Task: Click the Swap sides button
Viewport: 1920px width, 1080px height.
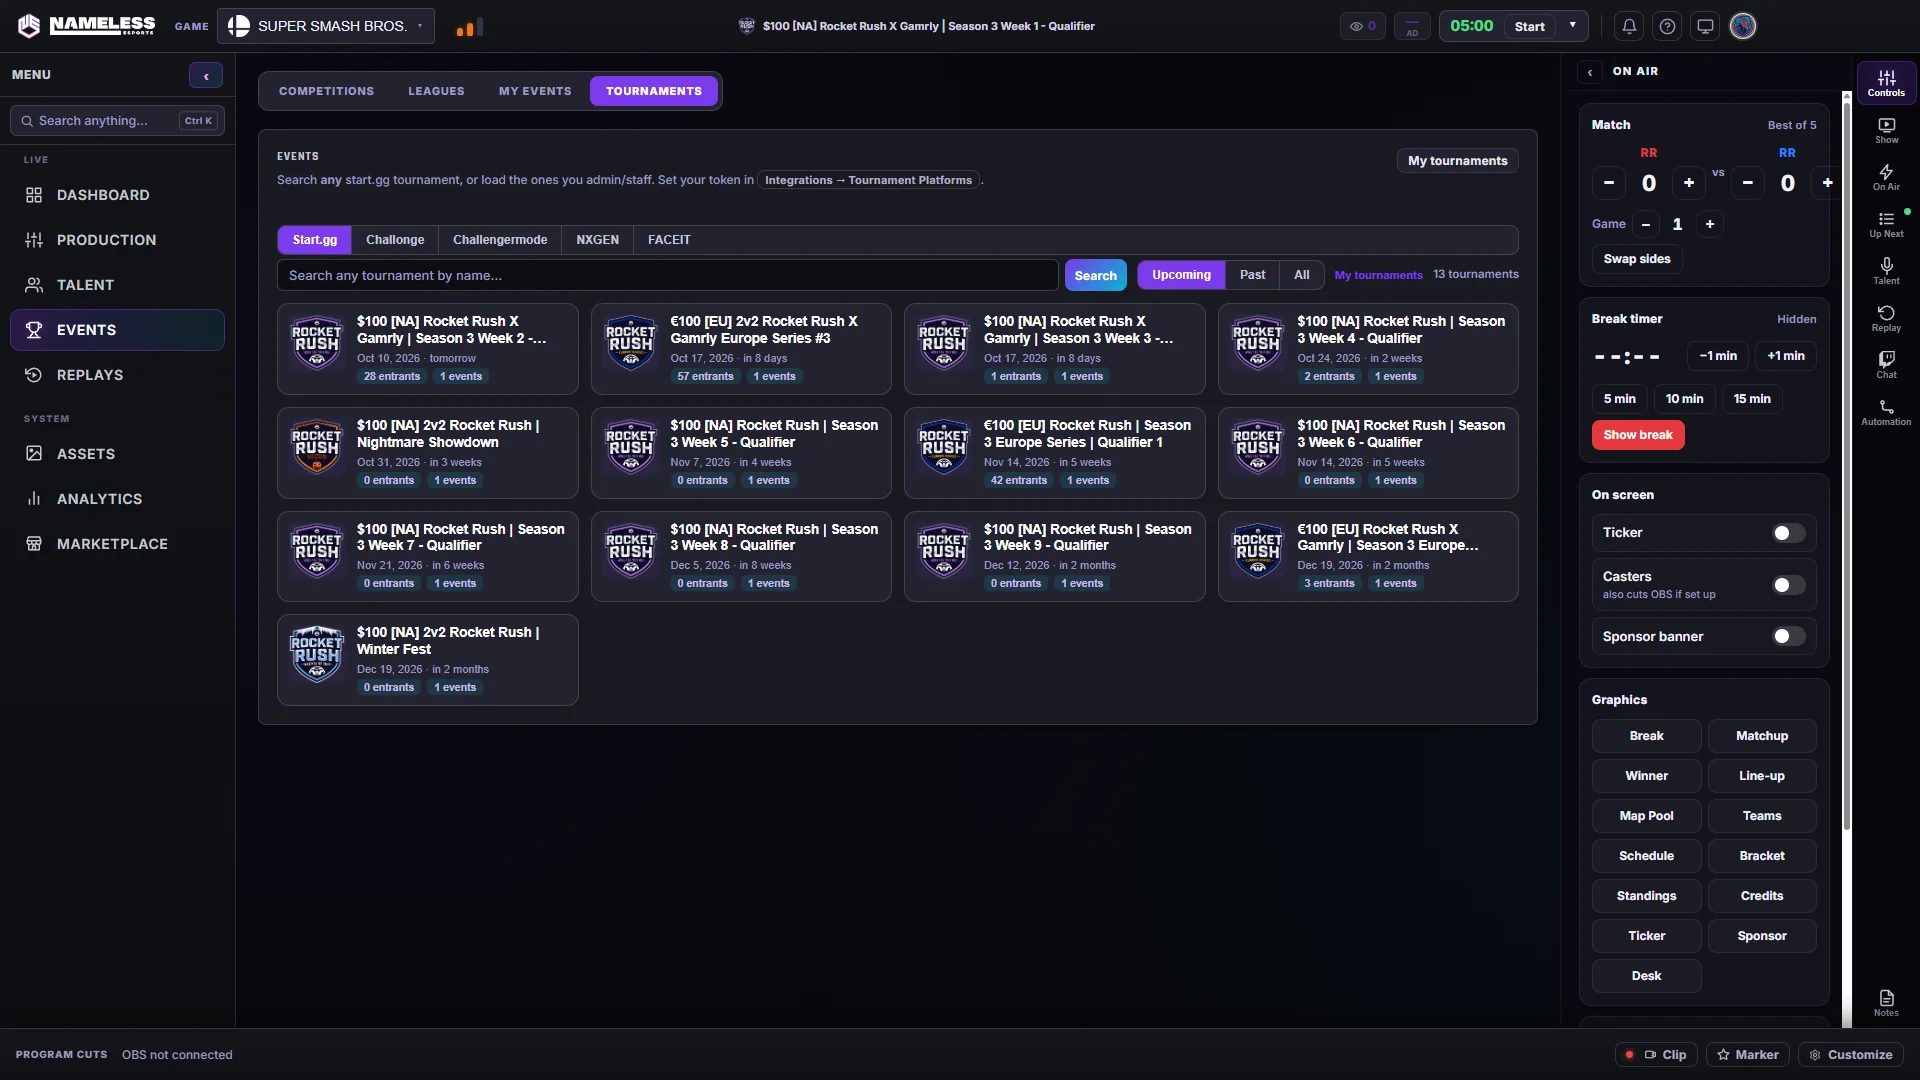Action: click(x=1637, y=259)
